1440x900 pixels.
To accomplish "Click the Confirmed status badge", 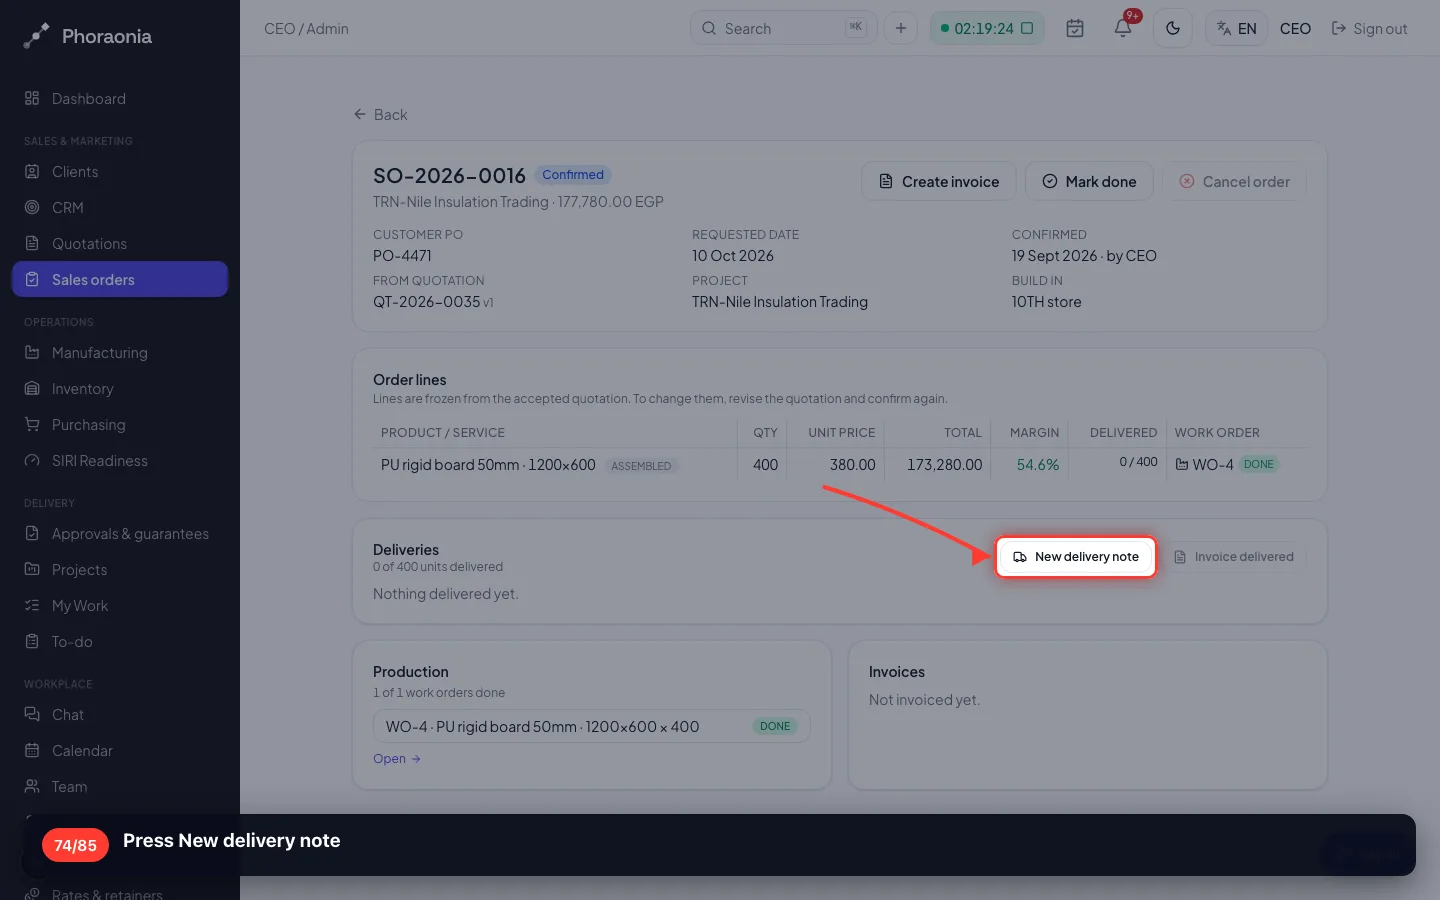I will click(x=573, y=175).
